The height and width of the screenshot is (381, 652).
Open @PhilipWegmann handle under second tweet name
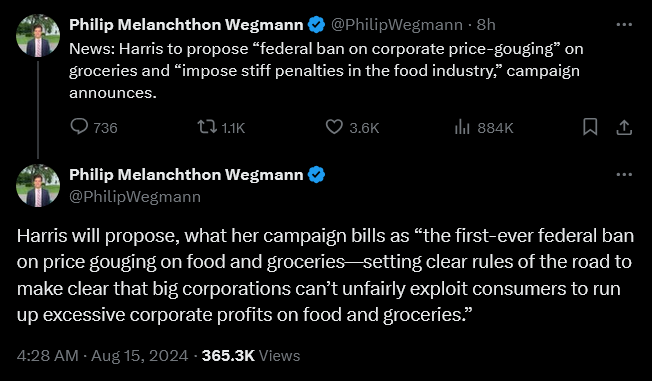(135, 197)
